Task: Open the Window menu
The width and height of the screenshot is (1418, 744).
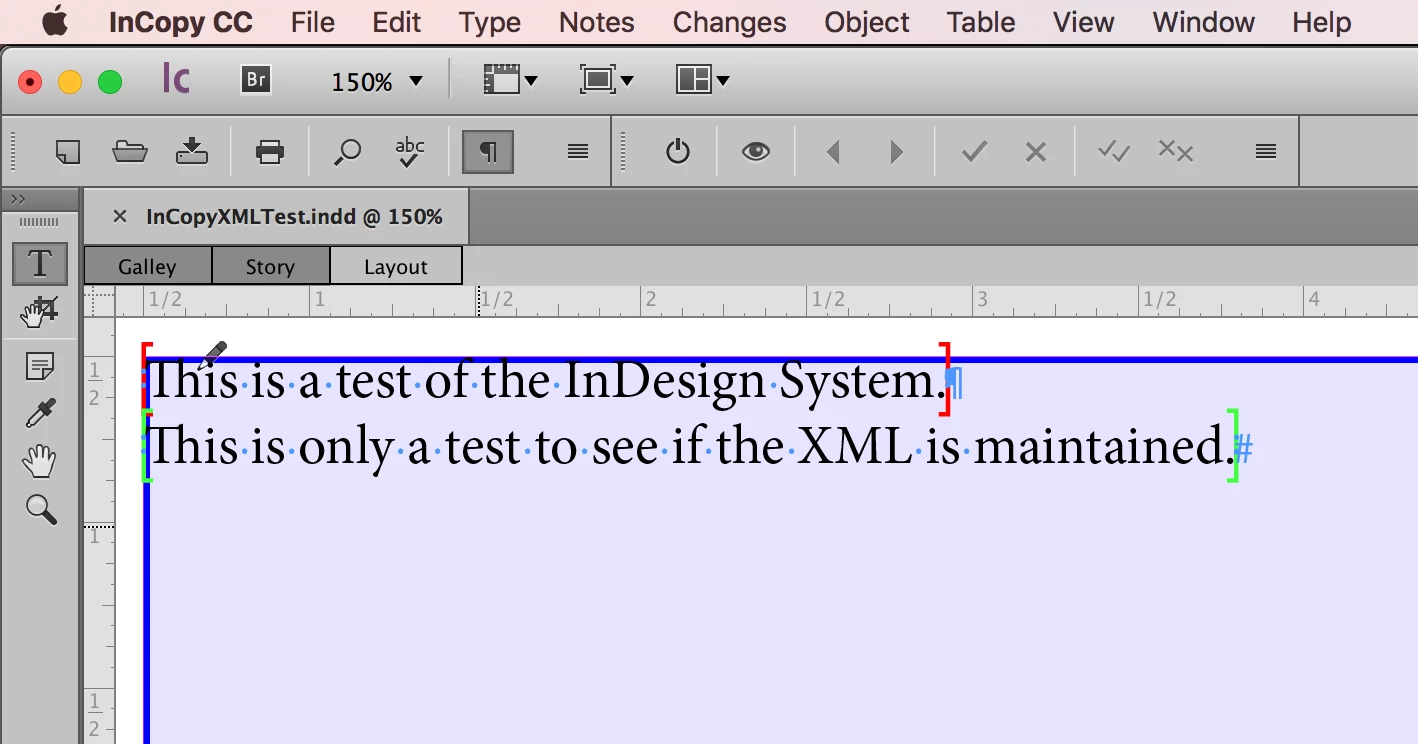Action: click(1204, 22)
